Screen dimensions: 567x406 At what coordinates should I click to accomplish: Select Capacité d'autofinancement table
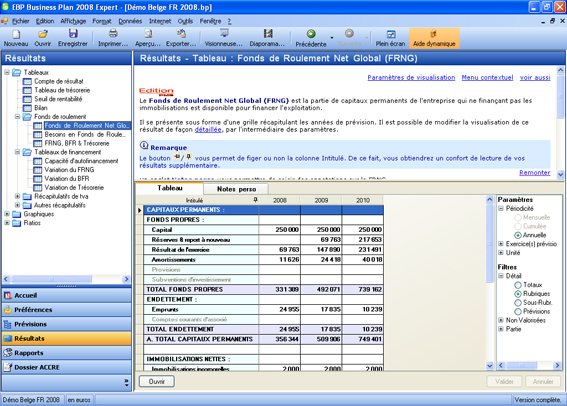[x=81, y=161]
